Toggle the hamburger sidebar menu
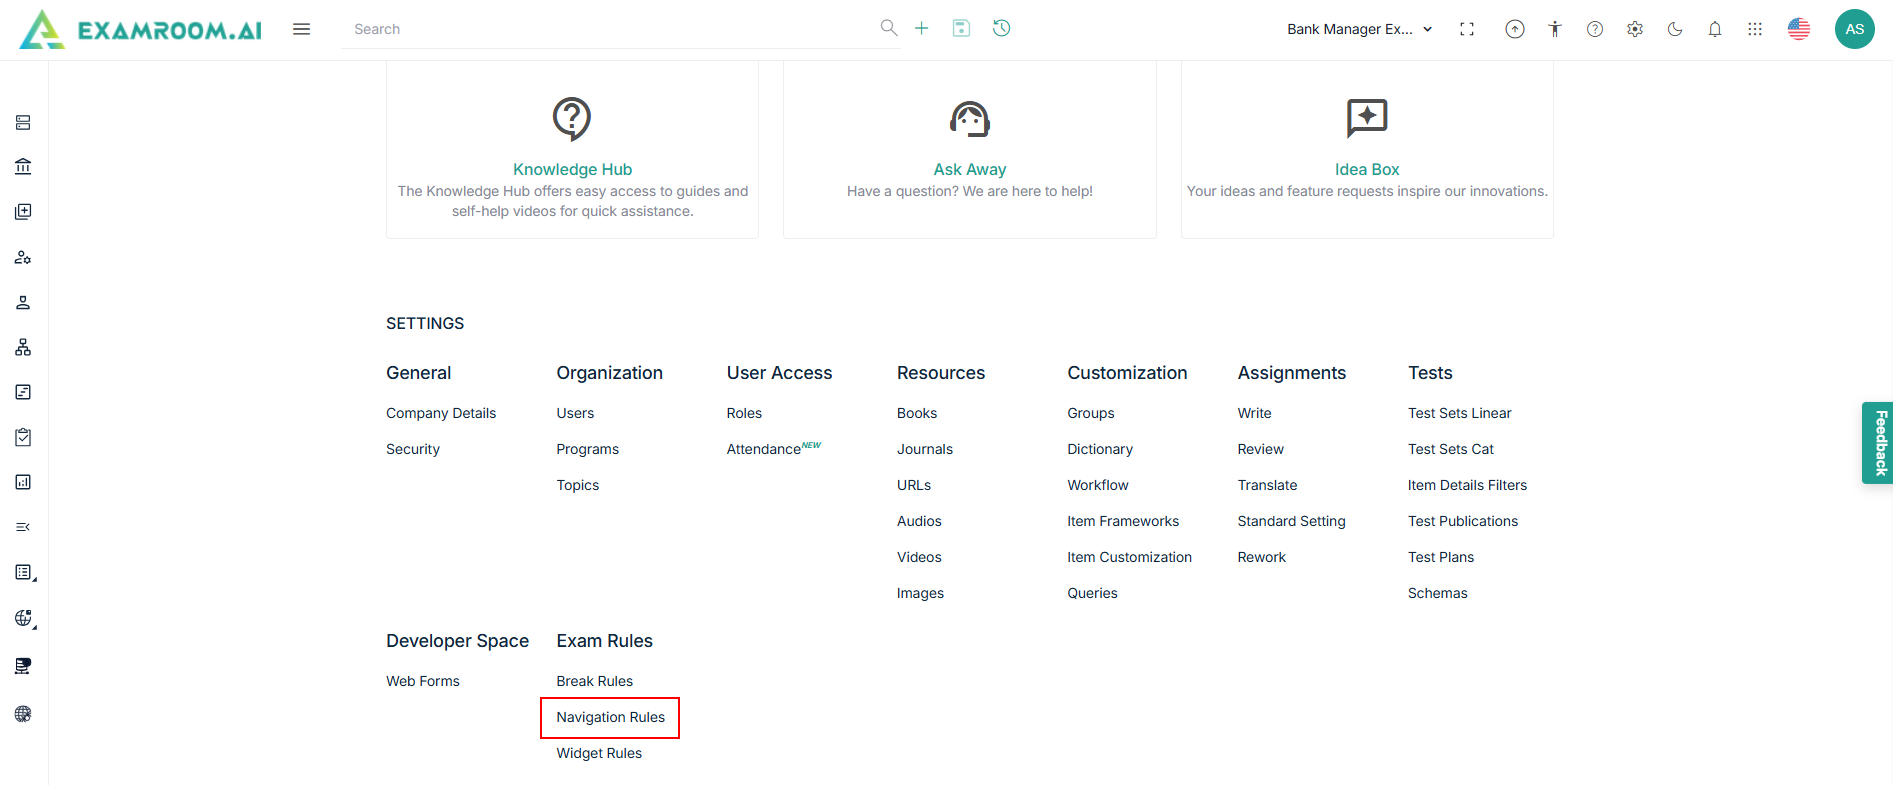This screenshot has width=1893, height=785. click(x=301, y=29)
